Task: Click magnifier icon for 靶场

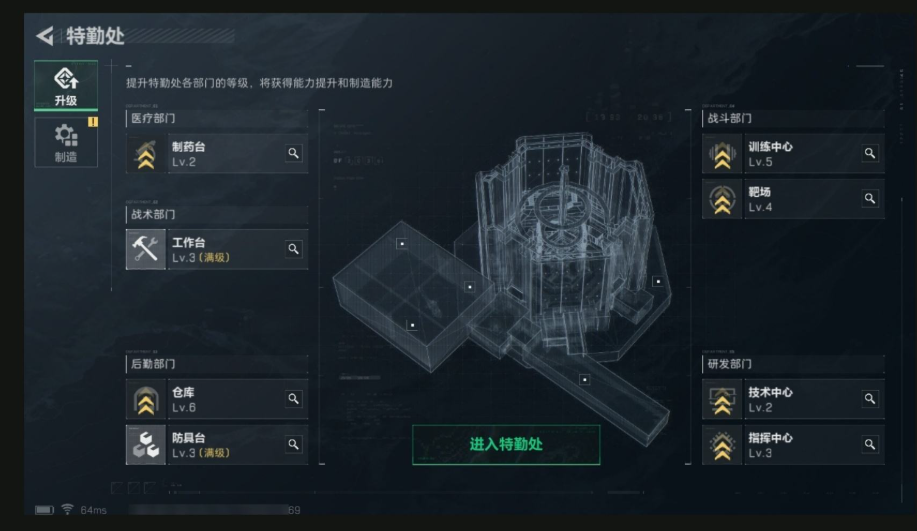Action: click(x=870, y=199)
